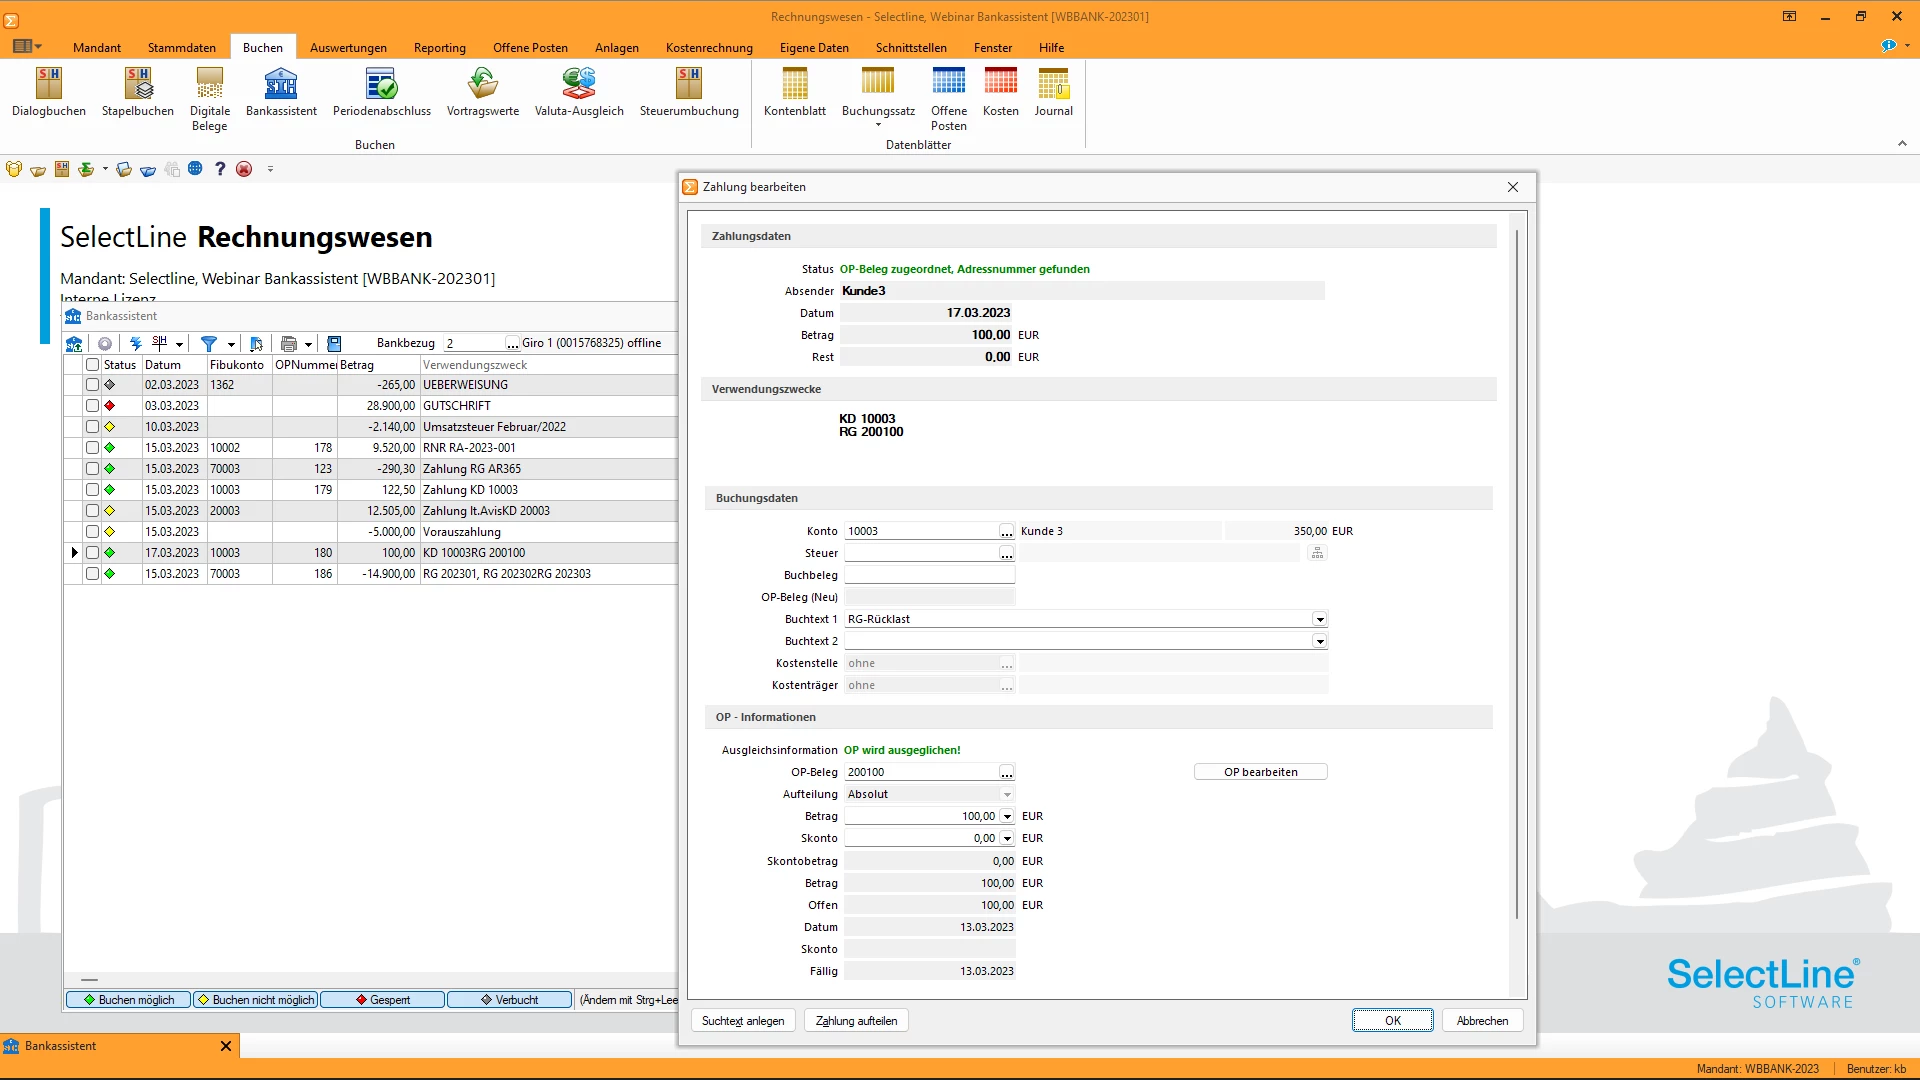Click the Suchtext anlegen button

(743, 1020)
